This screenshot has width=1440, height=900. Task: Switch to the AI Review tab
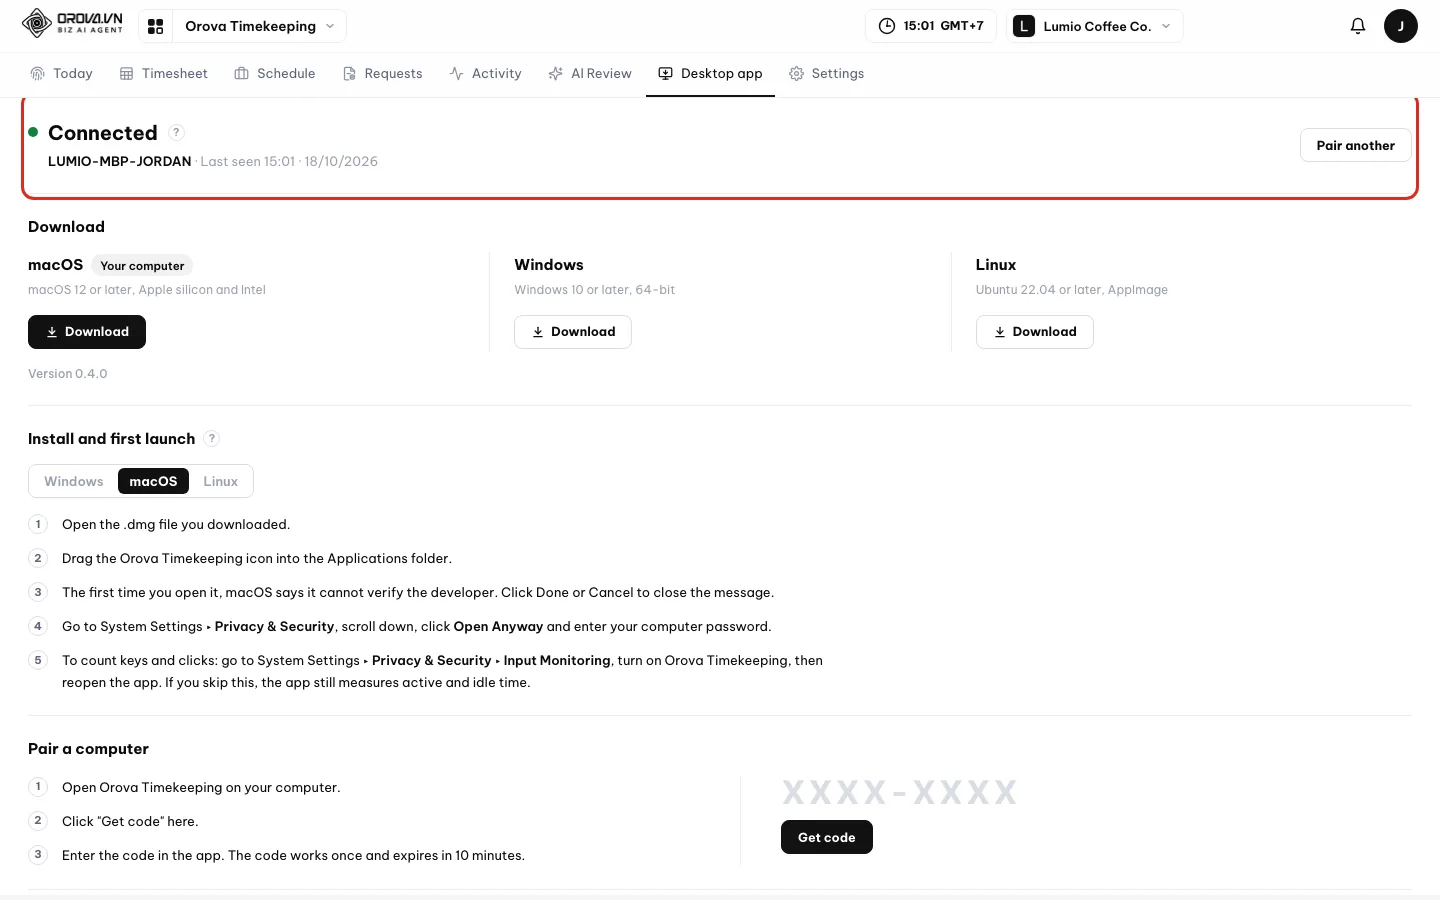pos(590,73)
